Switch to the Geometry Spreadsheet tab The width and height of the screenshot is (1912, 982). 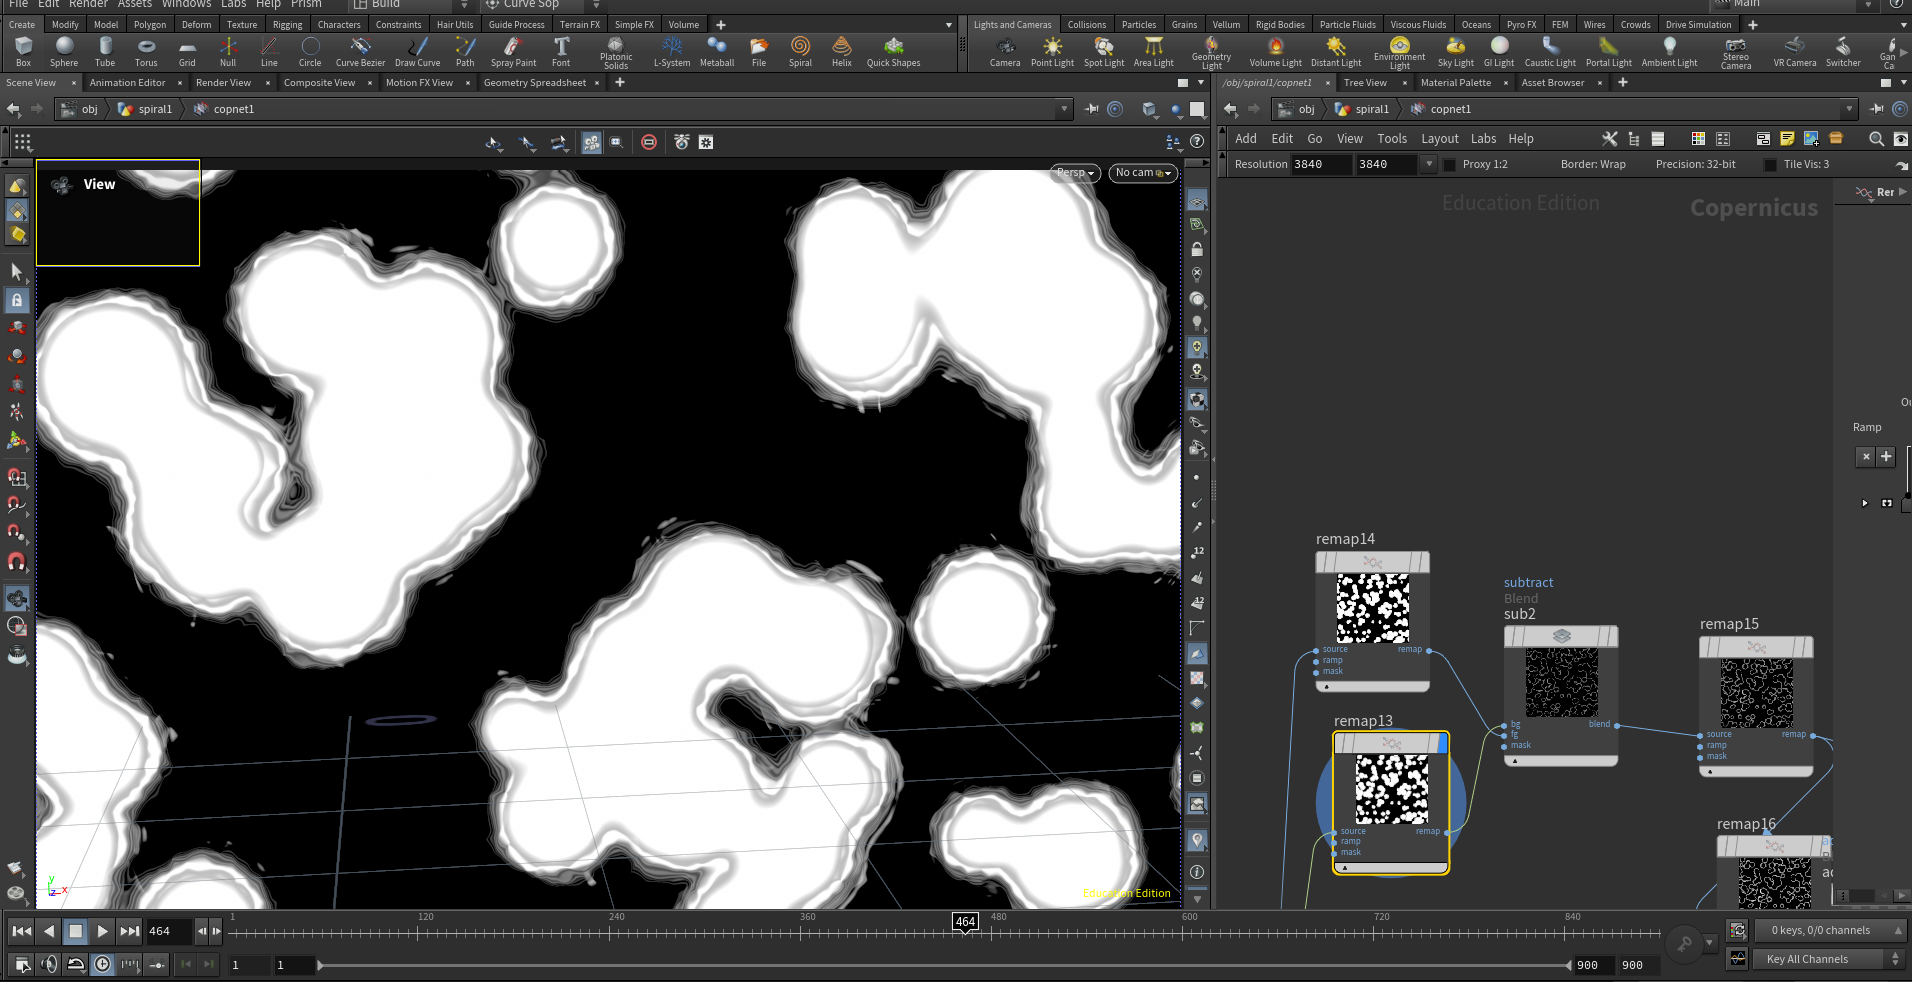click(535, 83)
